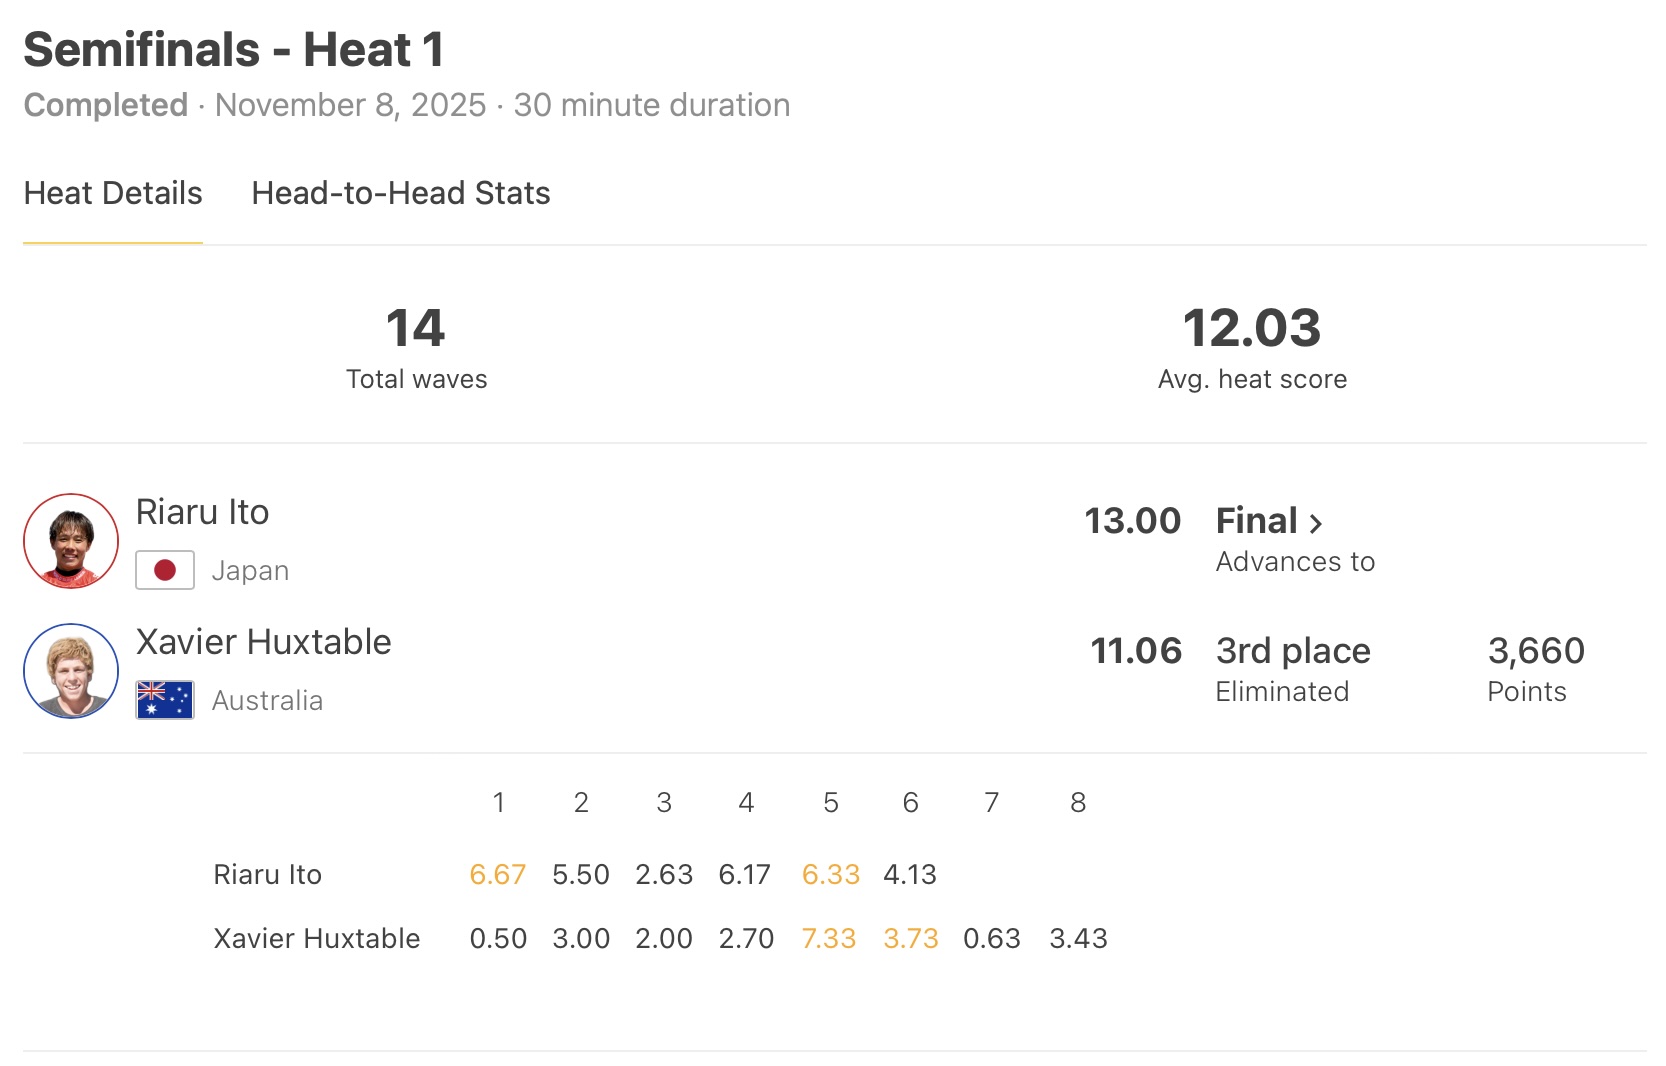Click Riaru Ito's 13.00 heat total
The width and height of the screenshot is (1666, 1066).
pyautogui.click(x=1132, y=521)
